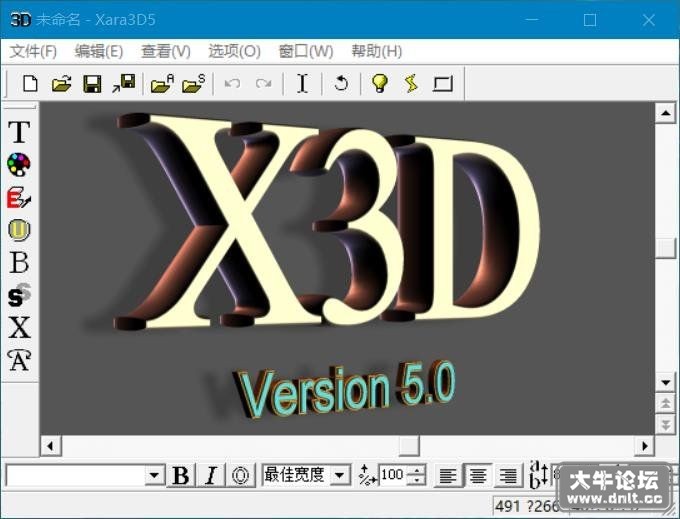The height and width of the screenshot is (519, 680).
Task: Click the status bar coordinates starting with 491
Action: (x=526, y=506)
